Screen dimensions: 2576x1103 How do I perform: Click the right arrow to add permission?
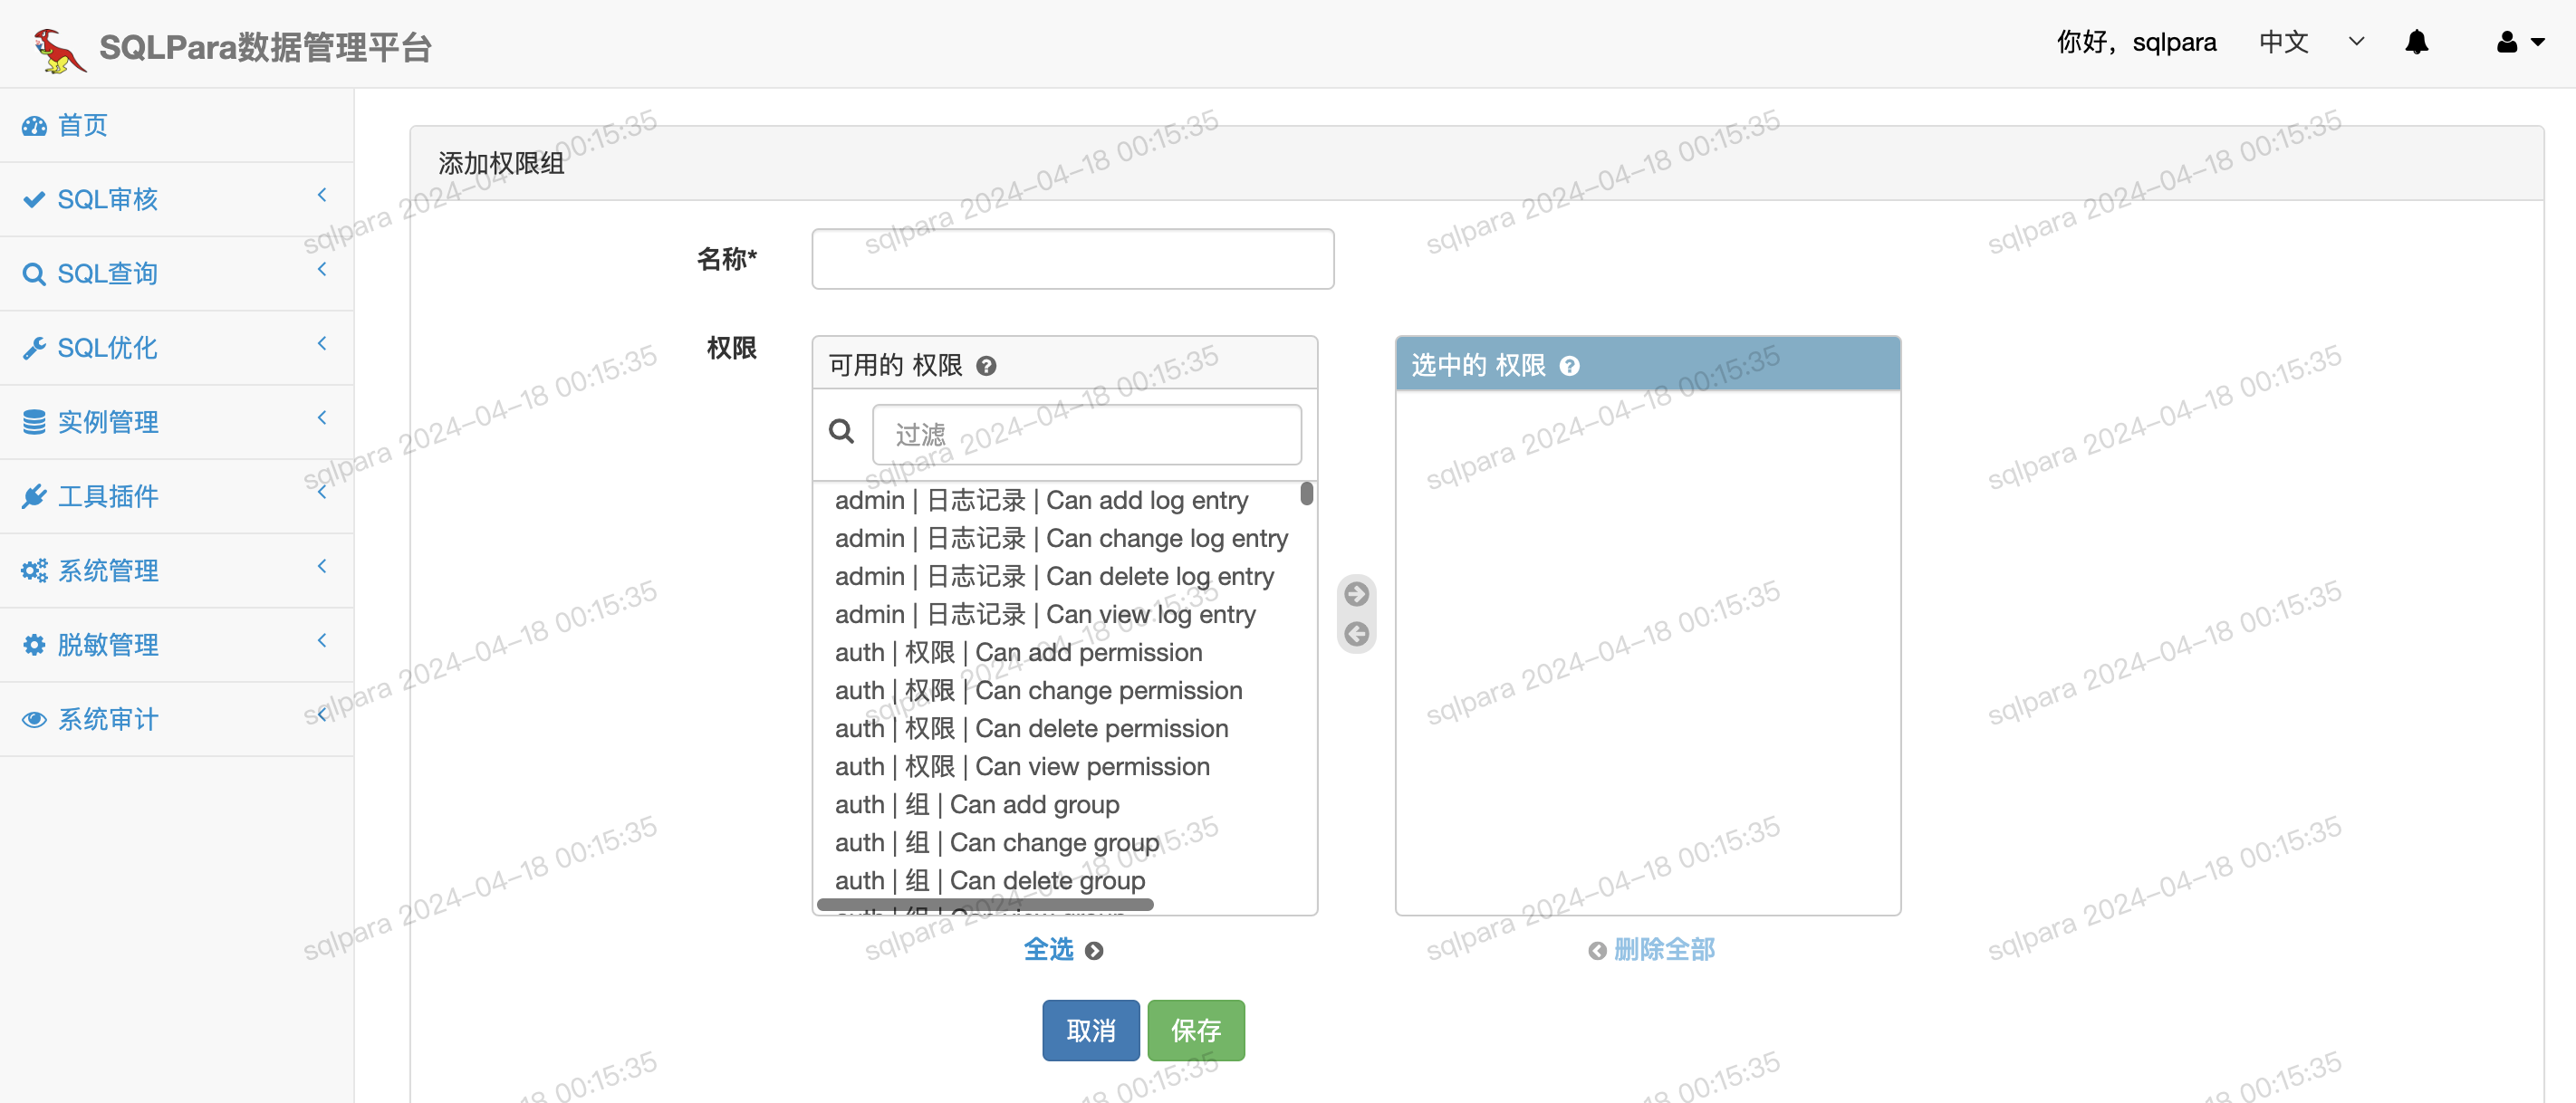point(1356,594)
